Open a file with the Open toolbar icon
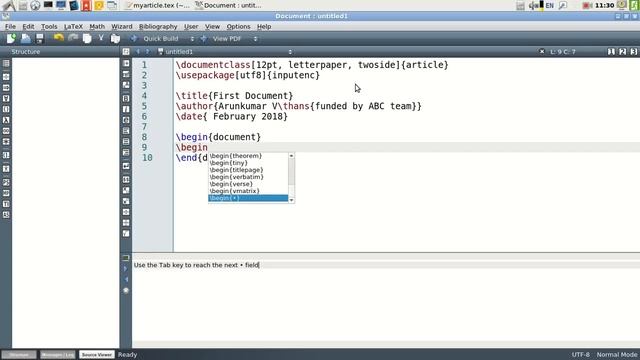 26,38
